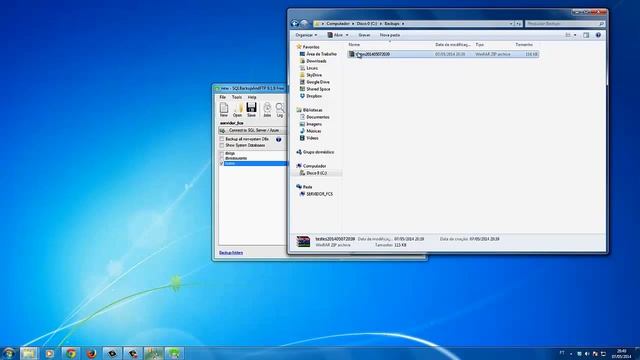Select Grupo doméstico in sidebar

point(315,152)
